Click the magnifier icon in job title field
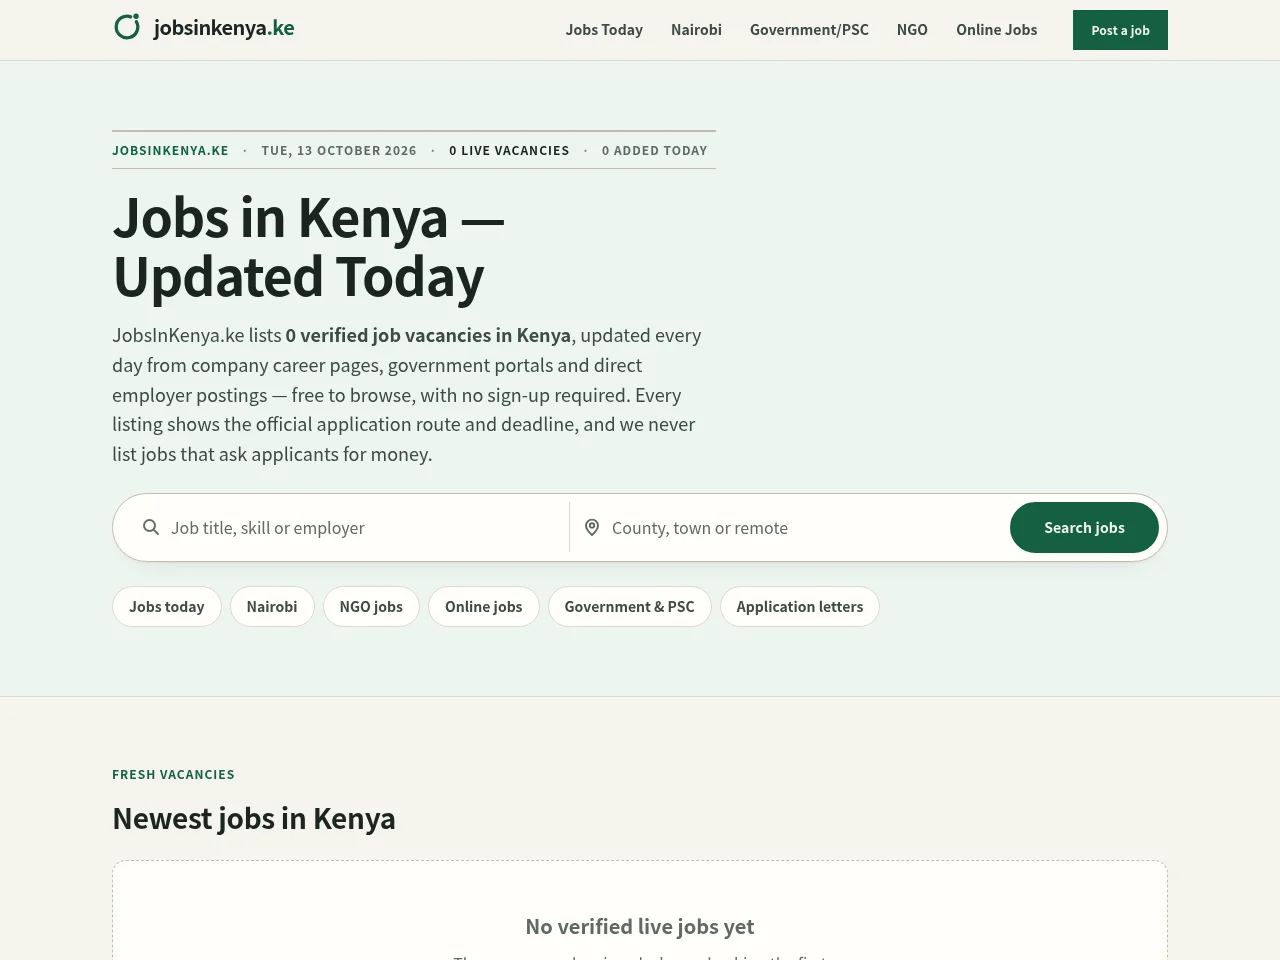Screen dimensions: 1280x960 click(x=151, y=527)
